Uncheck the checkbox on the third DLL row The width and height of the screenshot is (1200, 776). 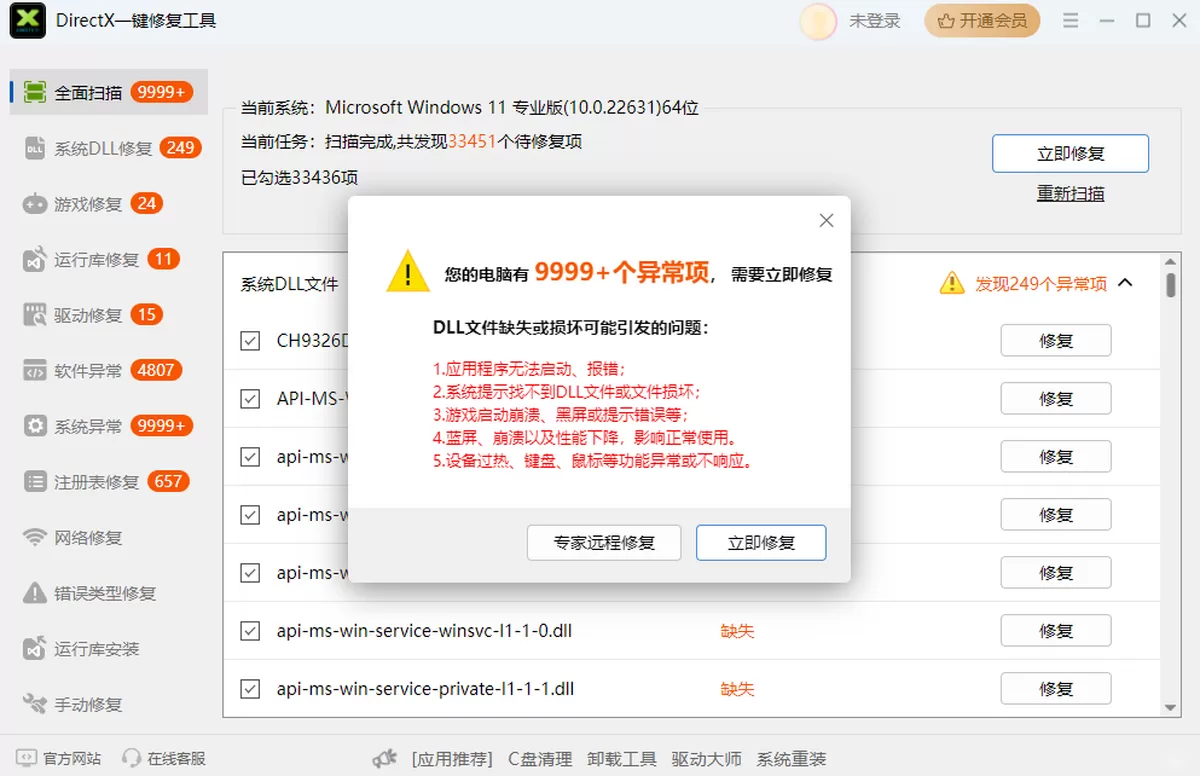(250, 457)
